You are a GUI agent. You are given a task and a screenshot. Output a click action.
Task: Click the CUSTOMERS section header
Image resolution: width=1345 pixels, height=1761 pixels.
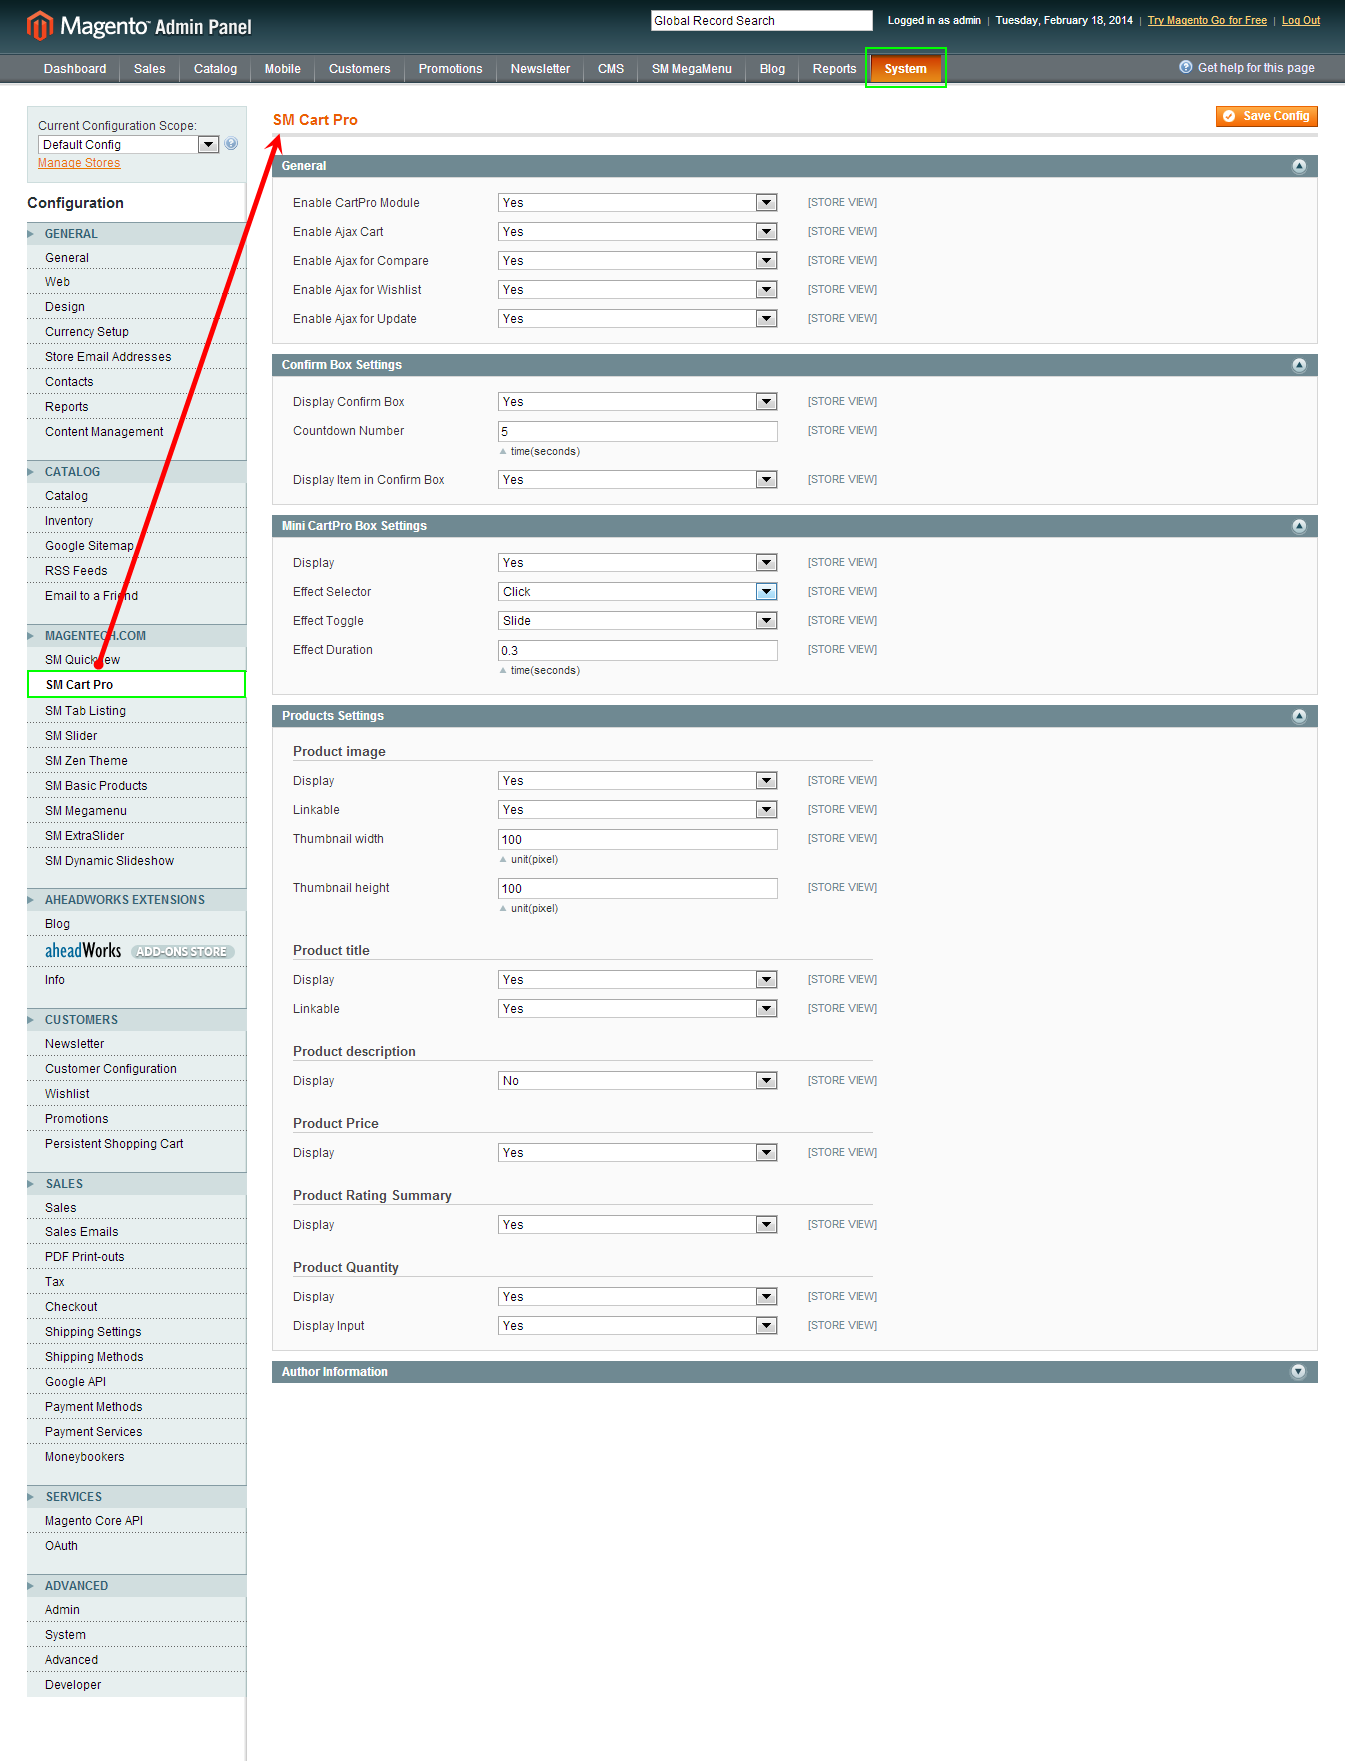(x=136, y=1020)
